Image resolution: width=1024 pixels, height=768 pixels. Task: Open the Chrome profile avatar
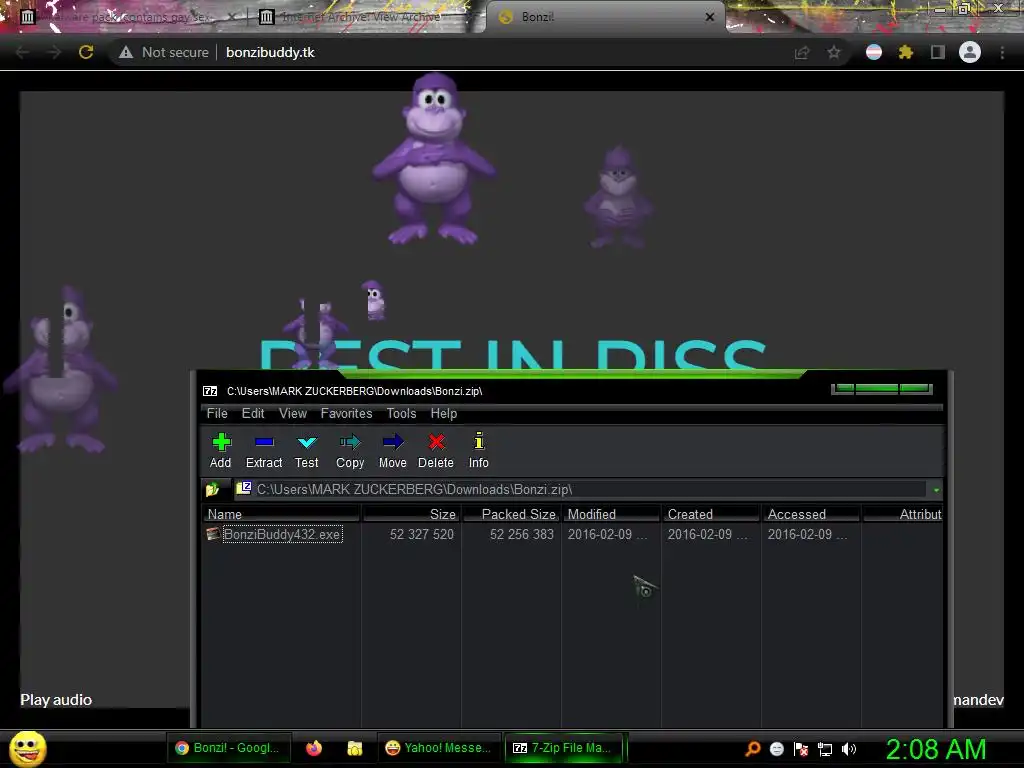[x=970, y=52]
